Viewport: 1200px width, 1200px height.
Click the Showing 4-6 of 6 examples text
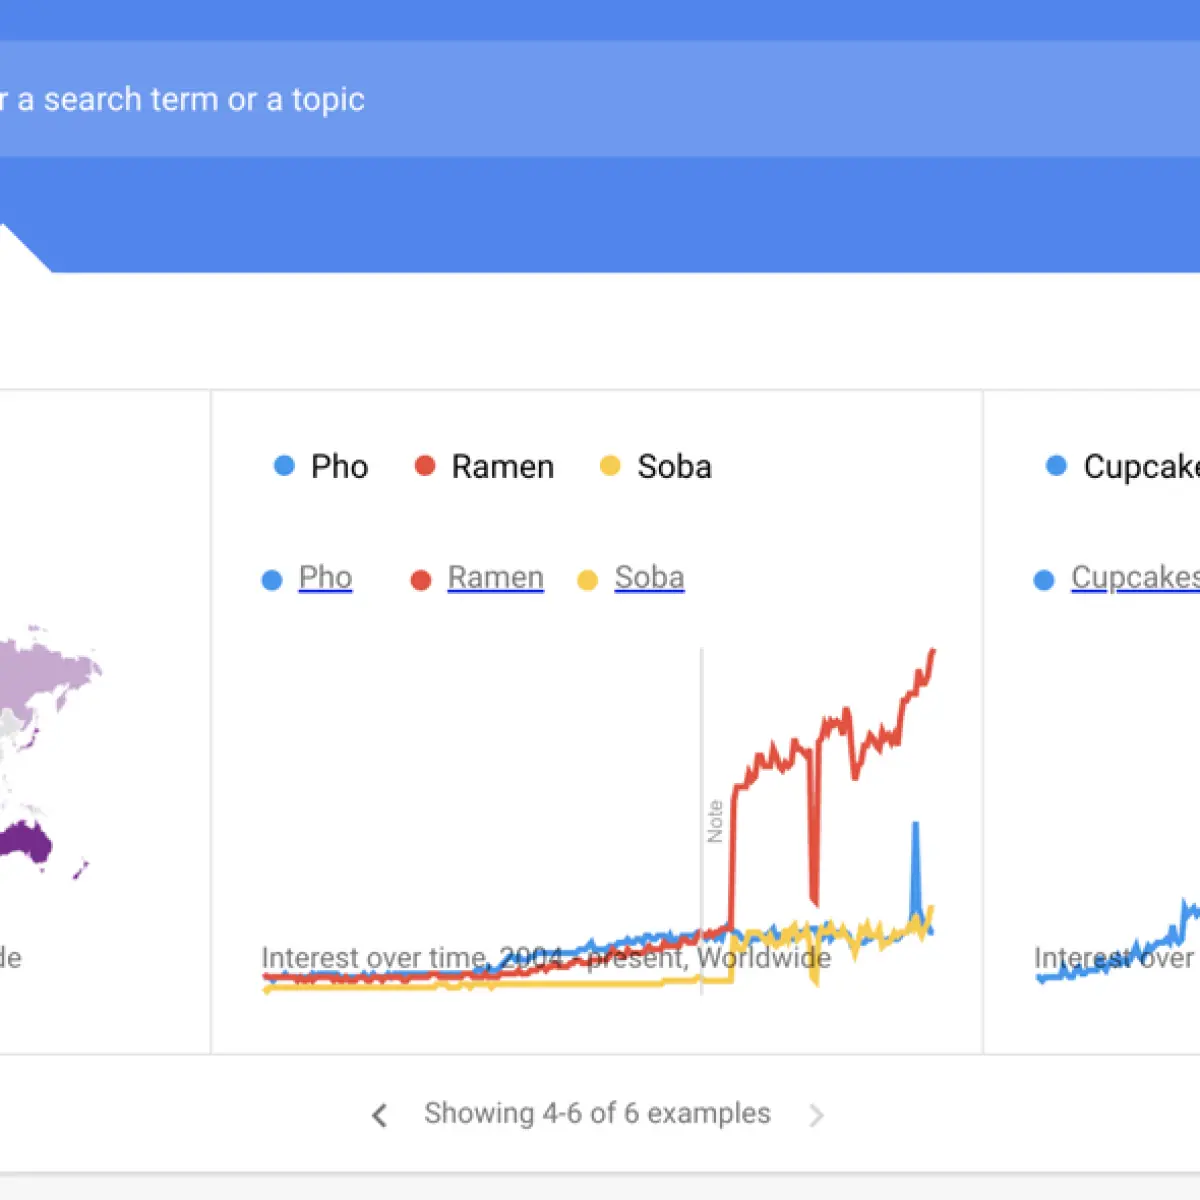coord(597,1113)
